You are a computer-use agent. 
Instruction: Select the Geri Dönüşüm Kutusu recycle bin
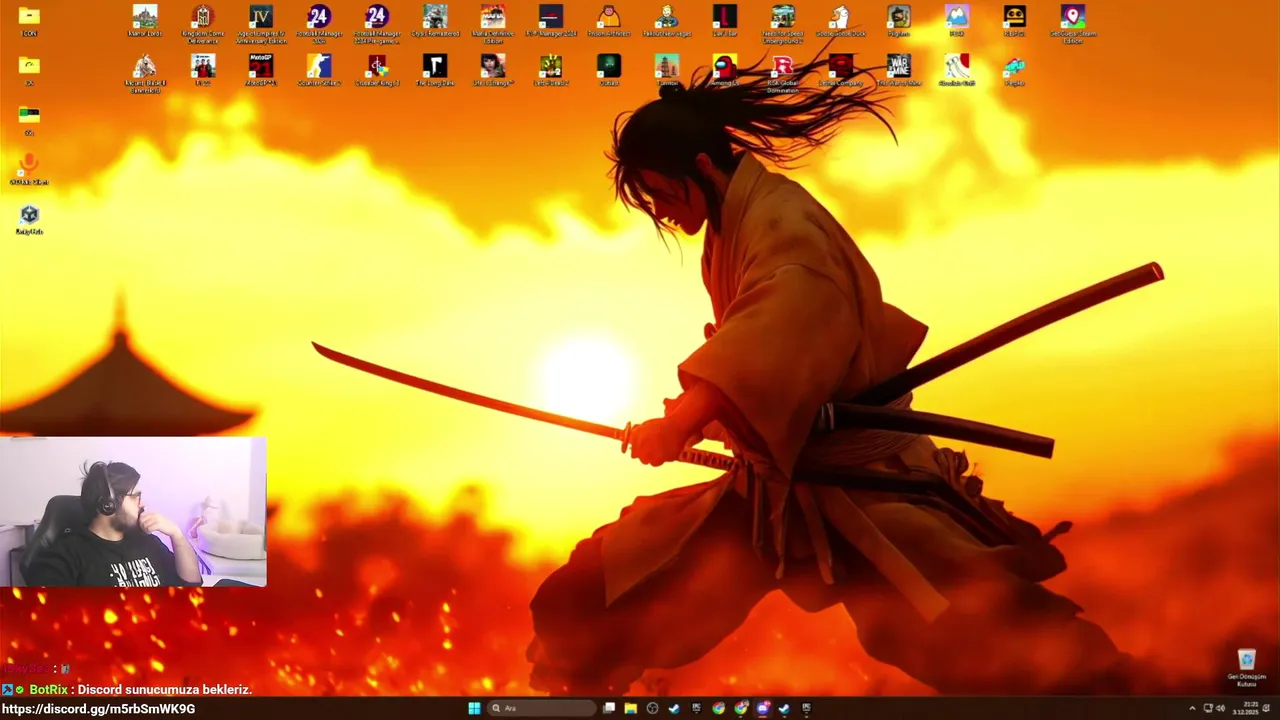(1247, 668)
